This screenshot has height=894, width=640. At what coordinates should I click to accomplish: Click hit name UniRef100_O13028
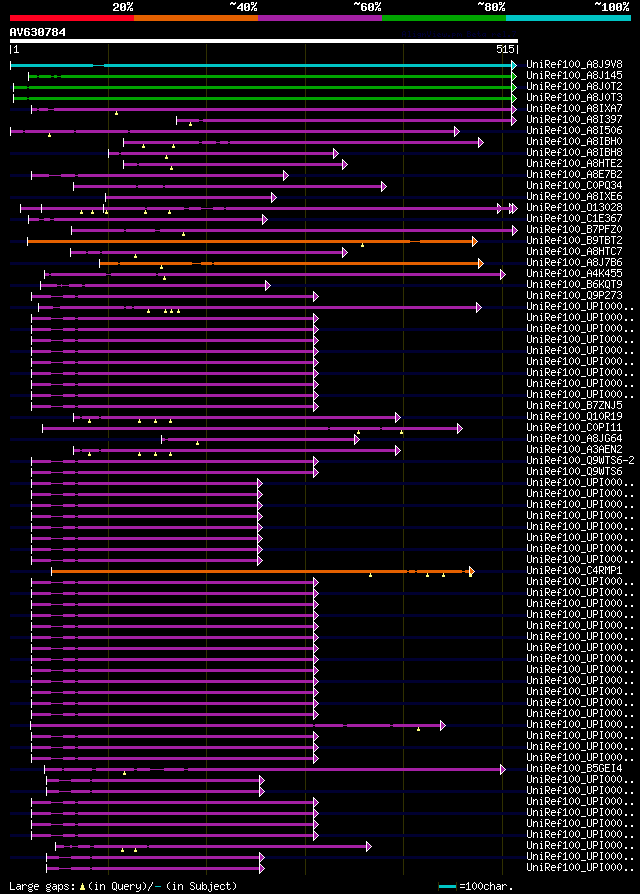pyautogui.click(x=574, y=208)
